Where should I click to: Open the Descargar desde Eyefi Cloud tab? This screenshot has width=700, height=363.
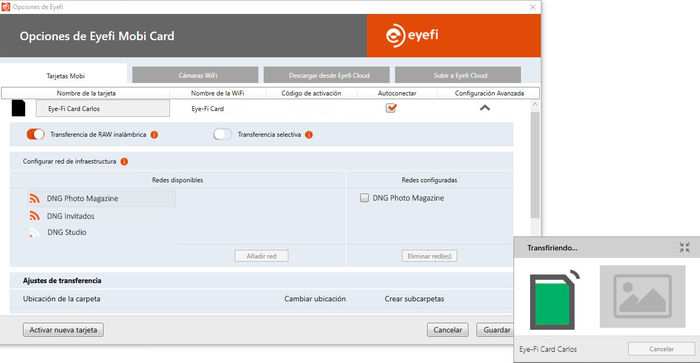click(x=327, y=75)
